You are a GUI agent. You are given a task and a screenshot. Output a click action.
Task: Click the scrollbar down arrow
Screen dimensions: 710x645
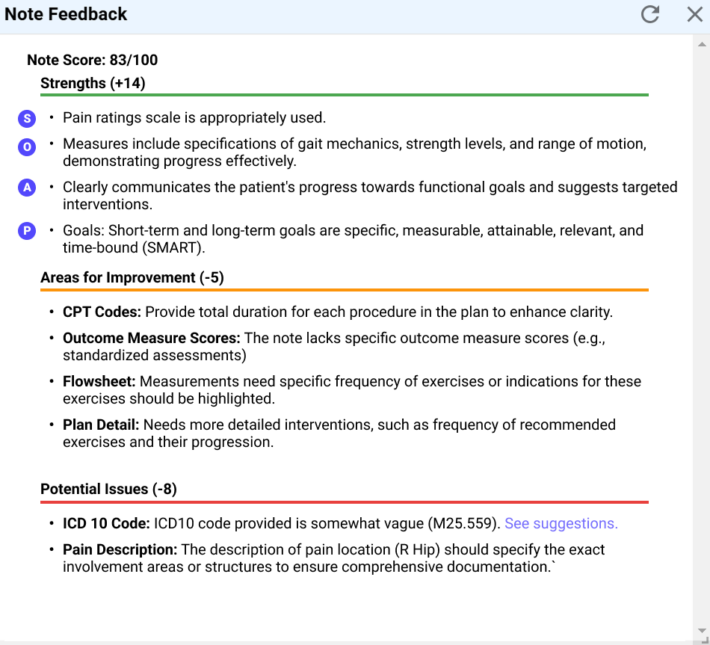point(701,631)
